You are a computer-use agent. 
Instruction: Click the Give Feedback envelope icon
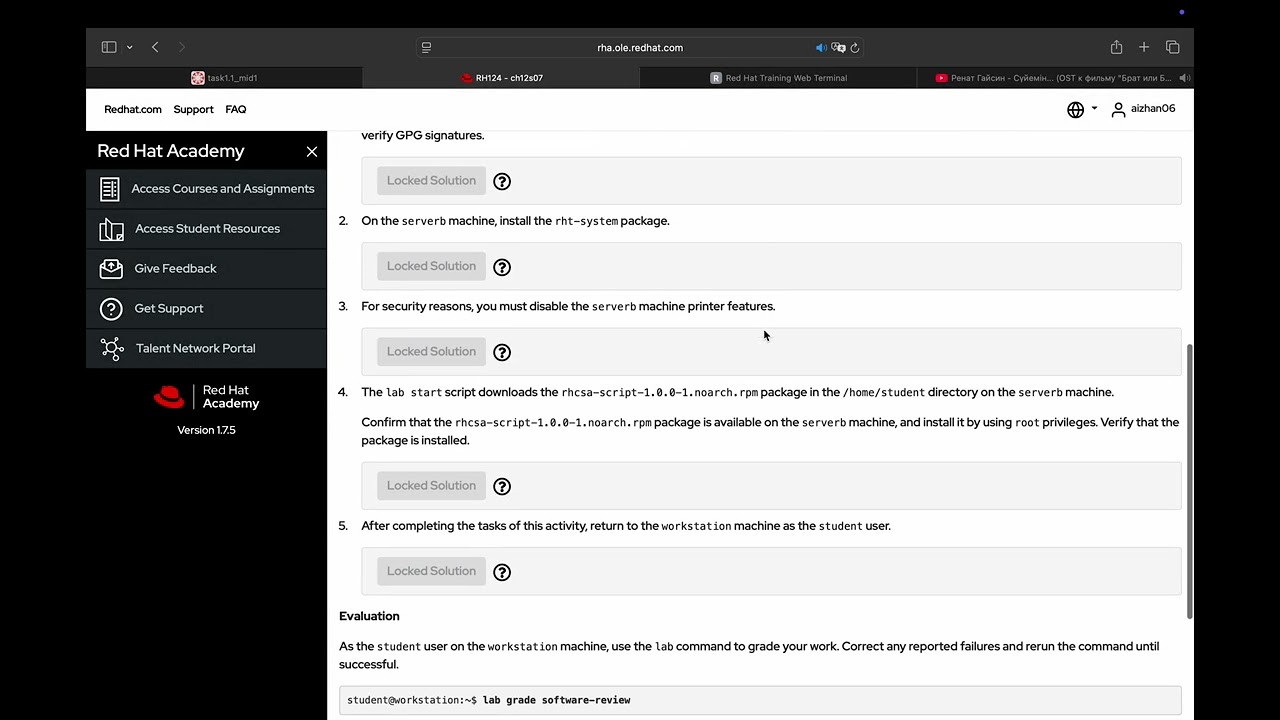pos(111,269)
